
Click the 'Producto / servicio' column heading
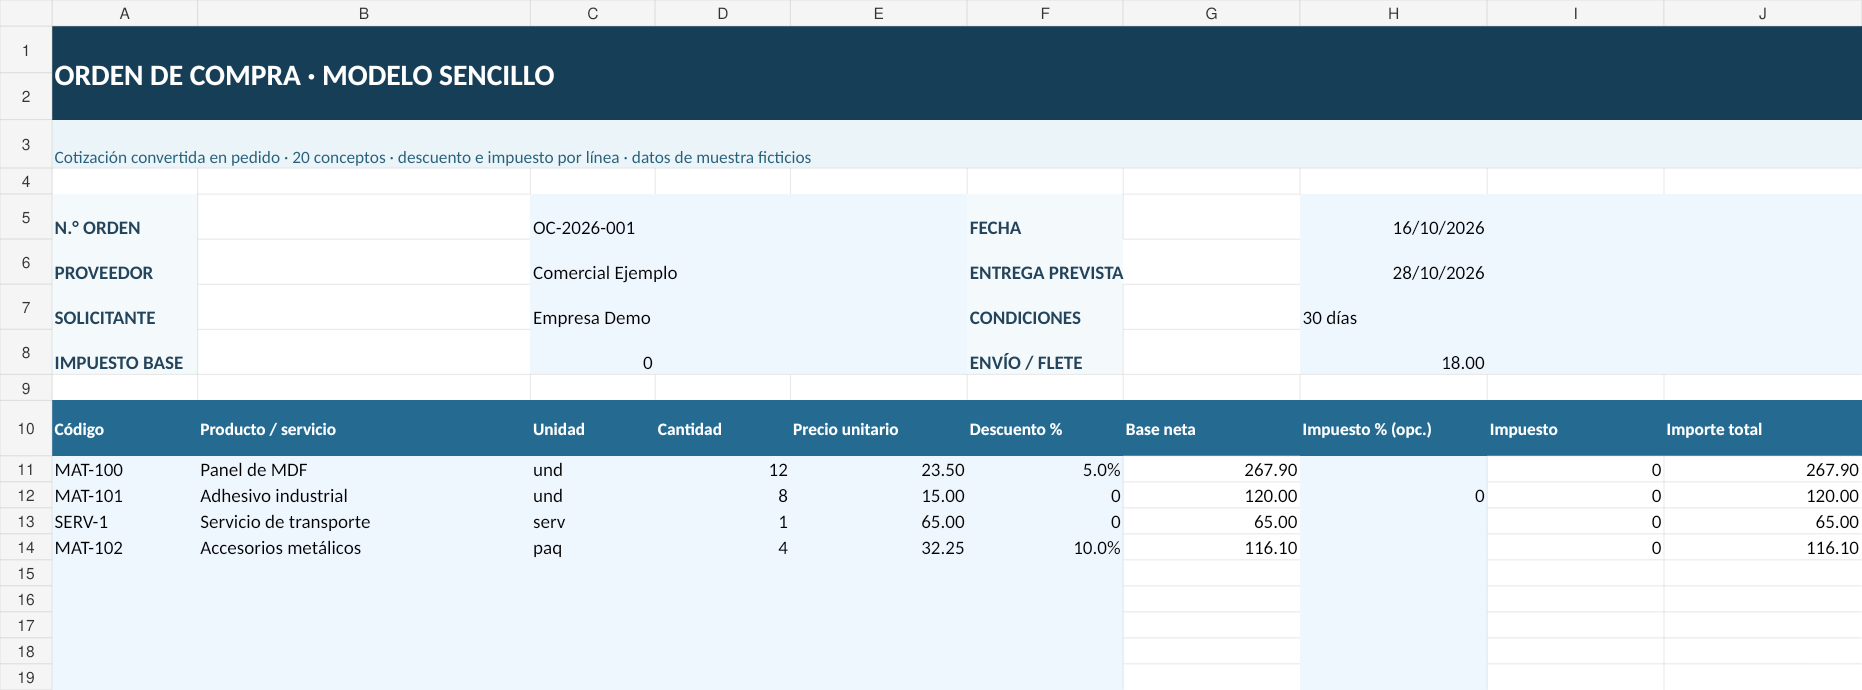tap(364, 429)
